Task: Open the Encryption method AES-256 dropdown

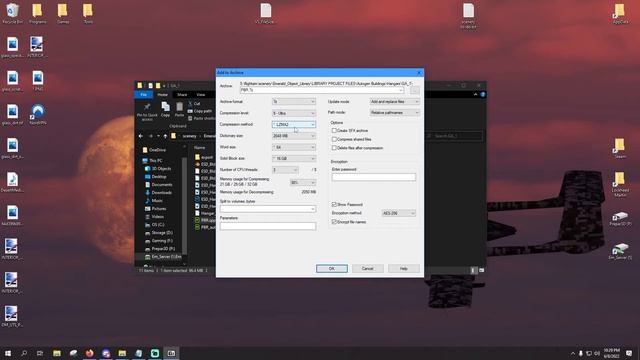Action: point(399,213)
